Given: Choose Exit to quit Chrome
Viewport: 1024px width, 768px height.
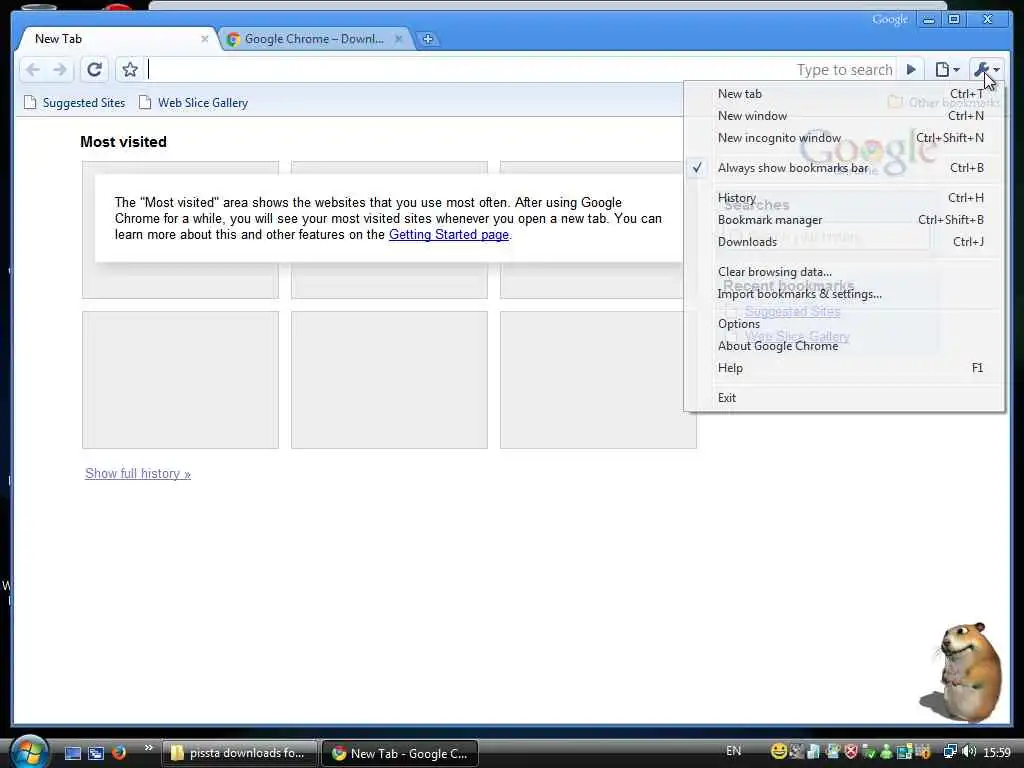Looking at the screenshot, I should (x=844, y=398).
